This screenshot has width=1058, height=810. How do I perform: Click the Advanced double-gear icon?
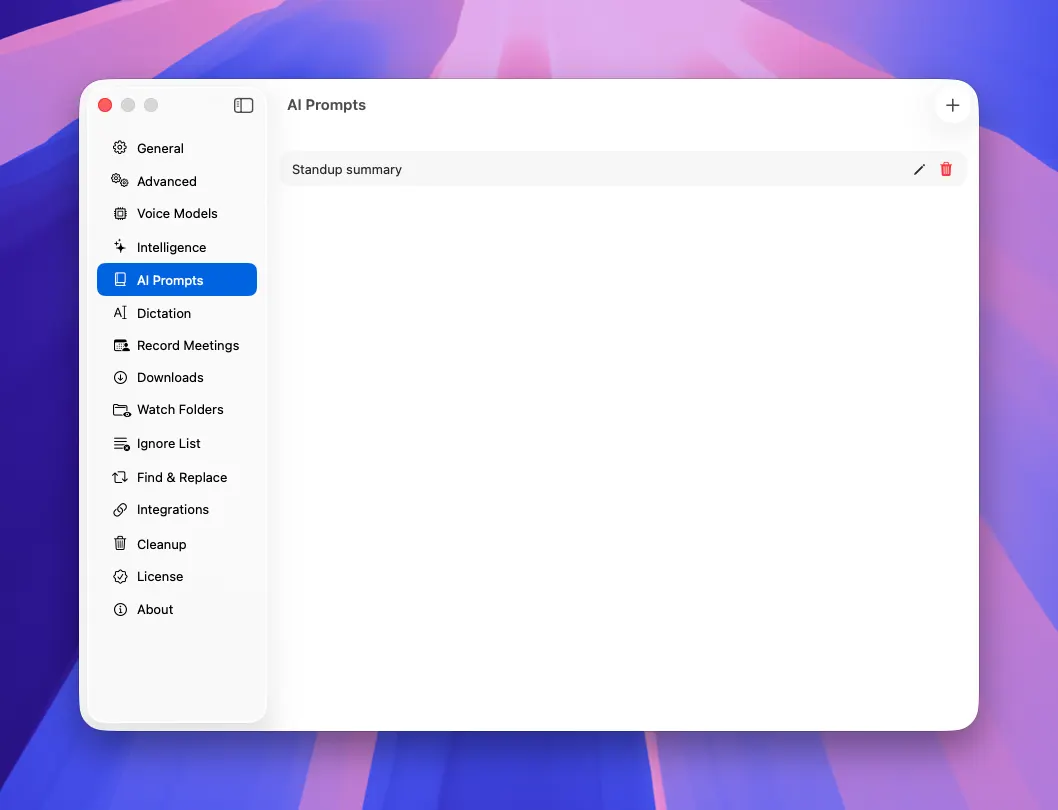(120, 180)
